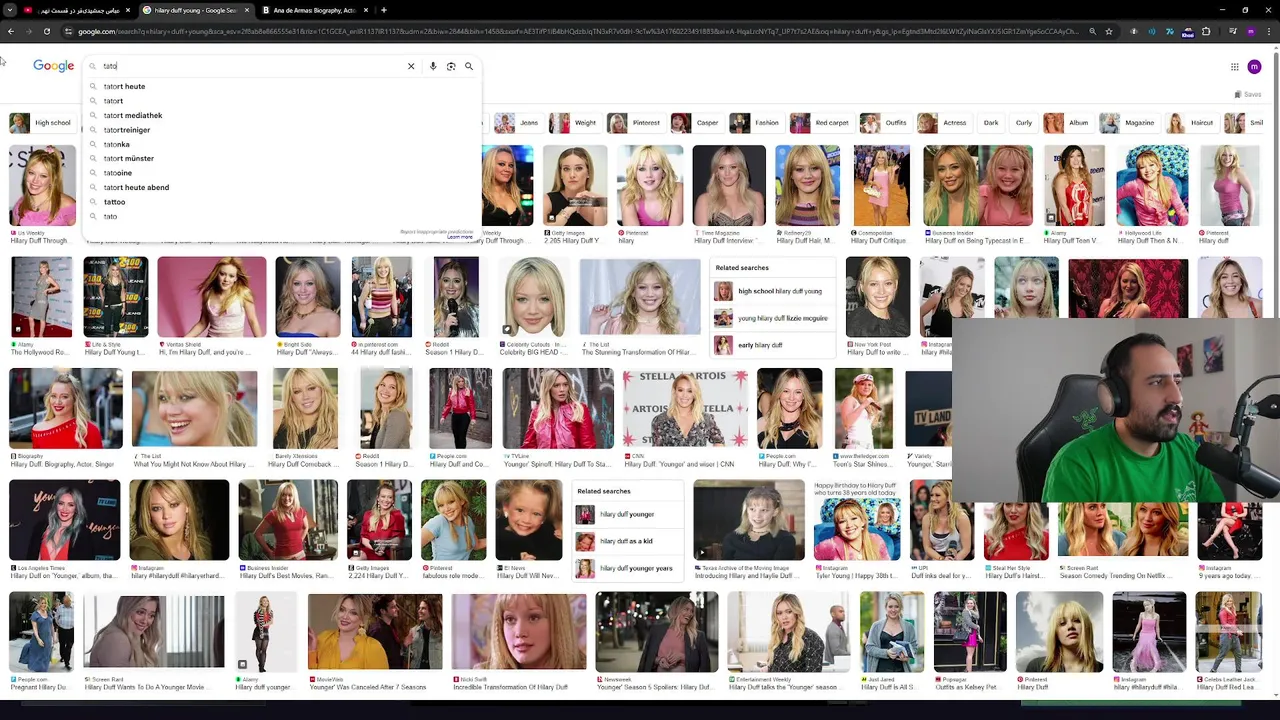Open the Google apps grid
This screenshot has width=1280, height=720.
coord(1235,67)
